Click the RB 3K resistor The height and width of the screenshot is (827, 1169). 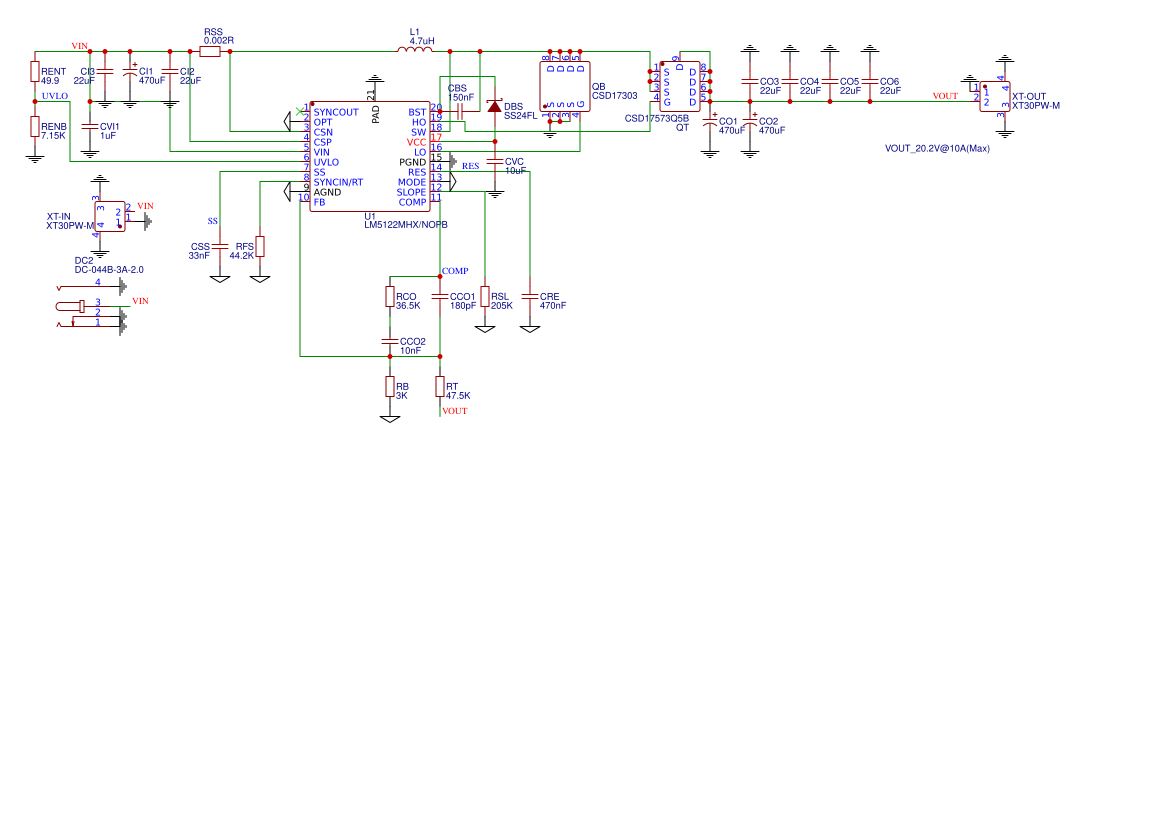coord(390,386)
